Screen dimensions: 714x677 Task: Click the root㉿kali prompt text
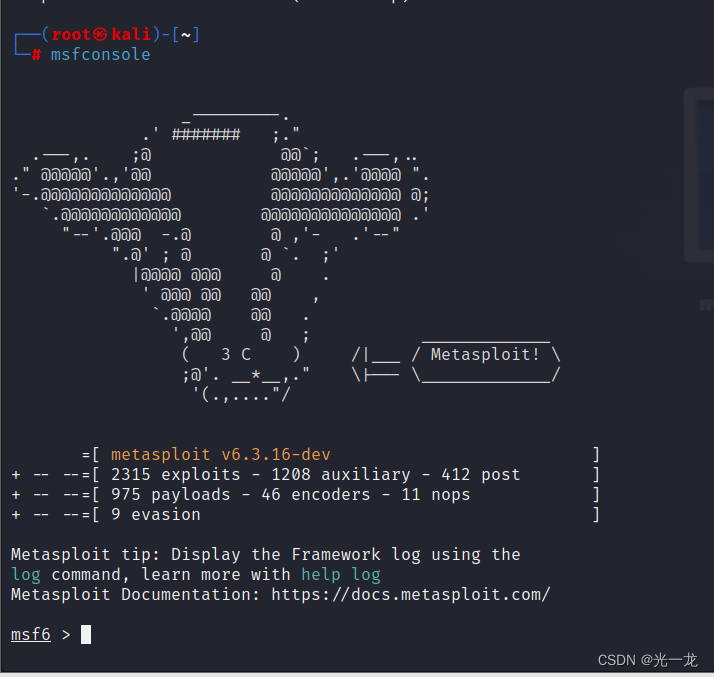click(x=101, y=35)
